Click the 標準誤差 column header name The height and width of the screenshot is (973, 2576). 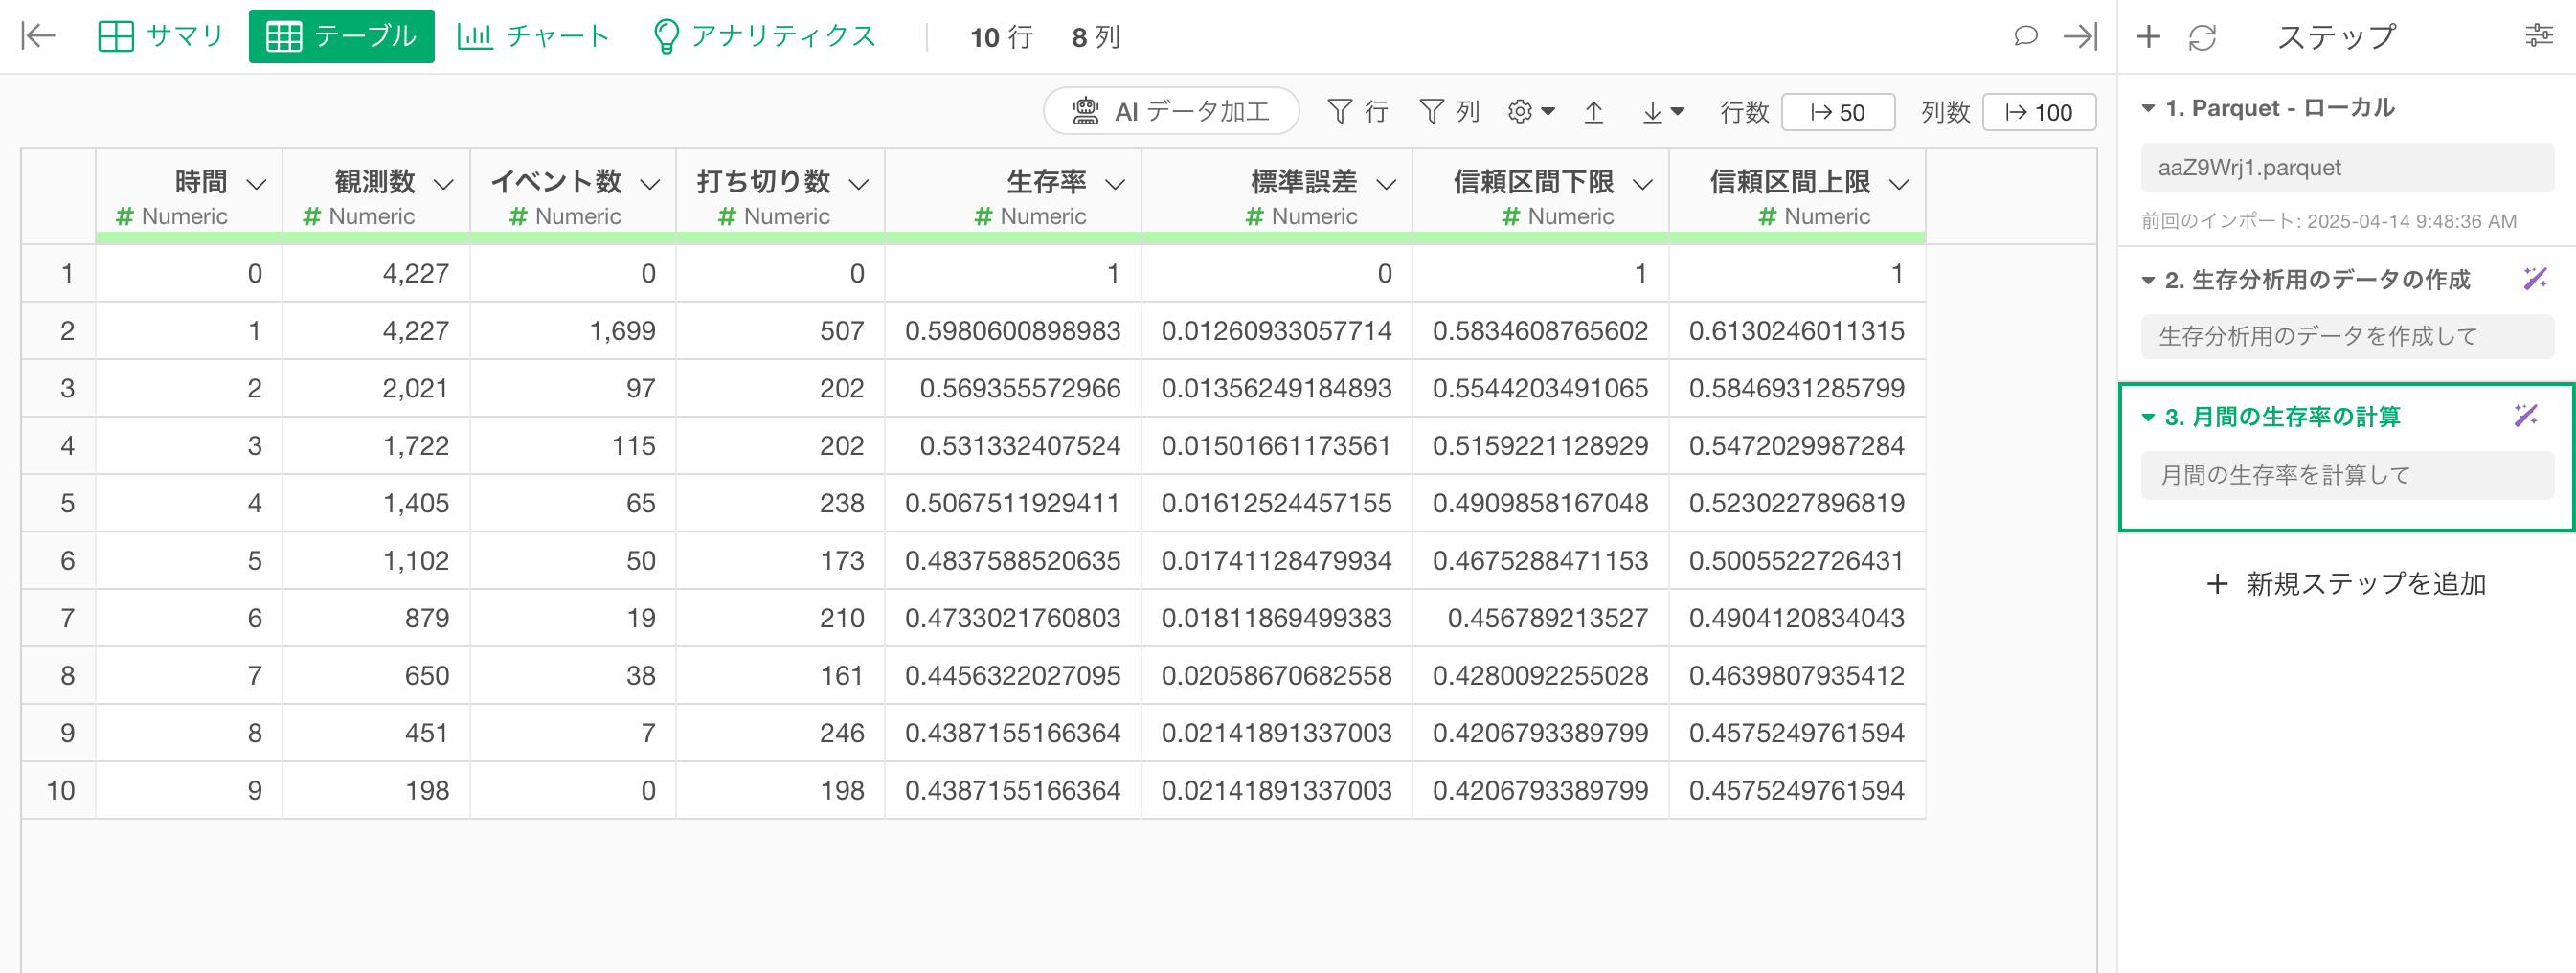(x=1304, y=182)
